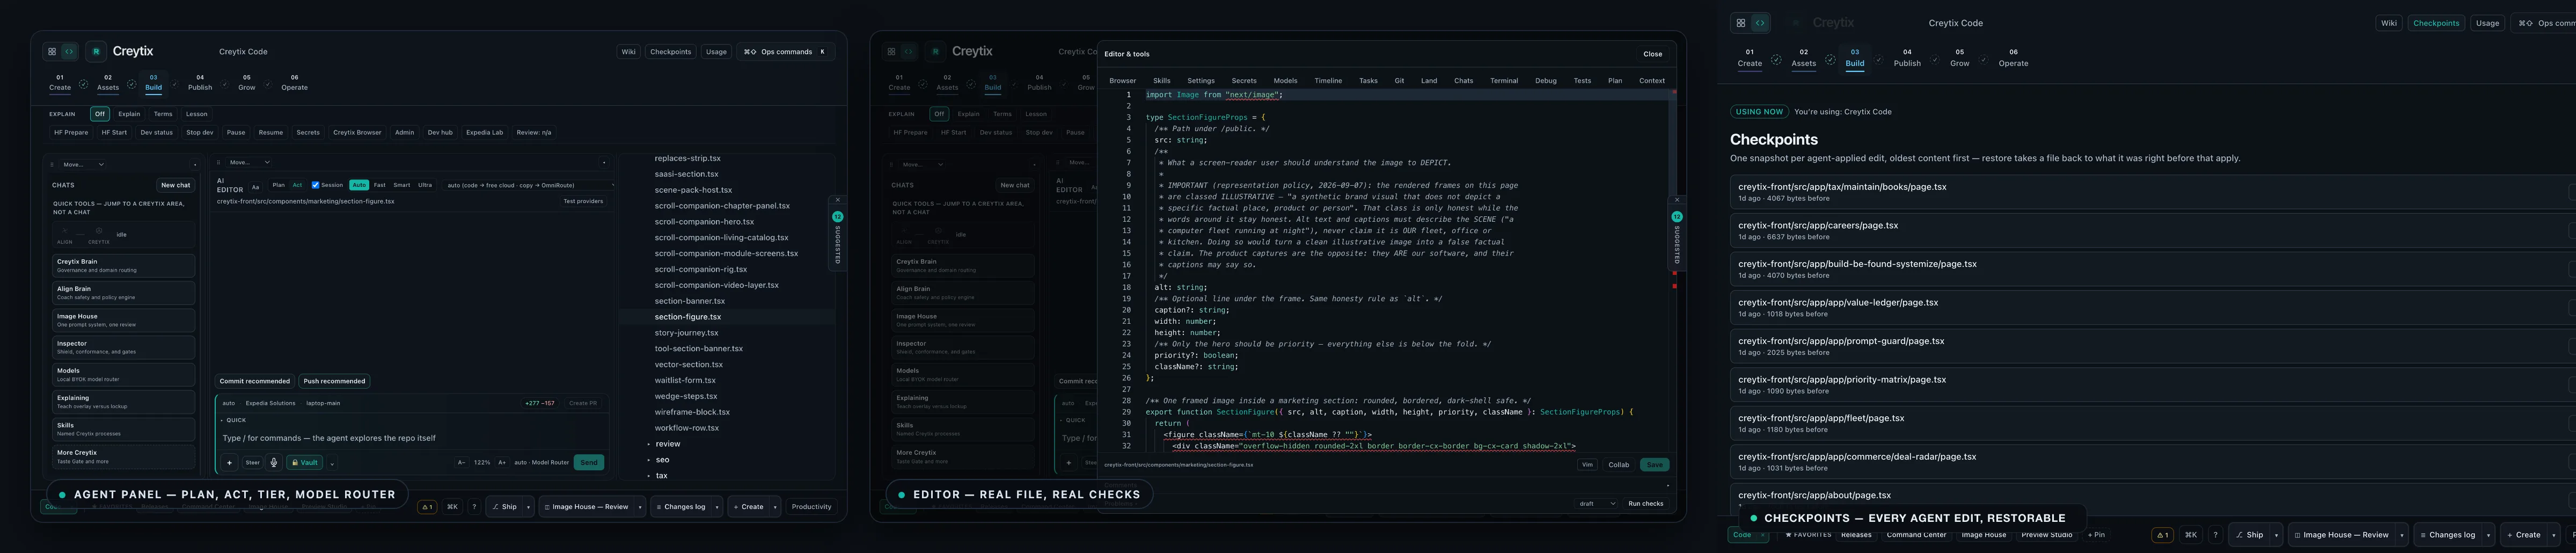
Task: Click the plus attach icon beside Steer
Action: (230, 462)
